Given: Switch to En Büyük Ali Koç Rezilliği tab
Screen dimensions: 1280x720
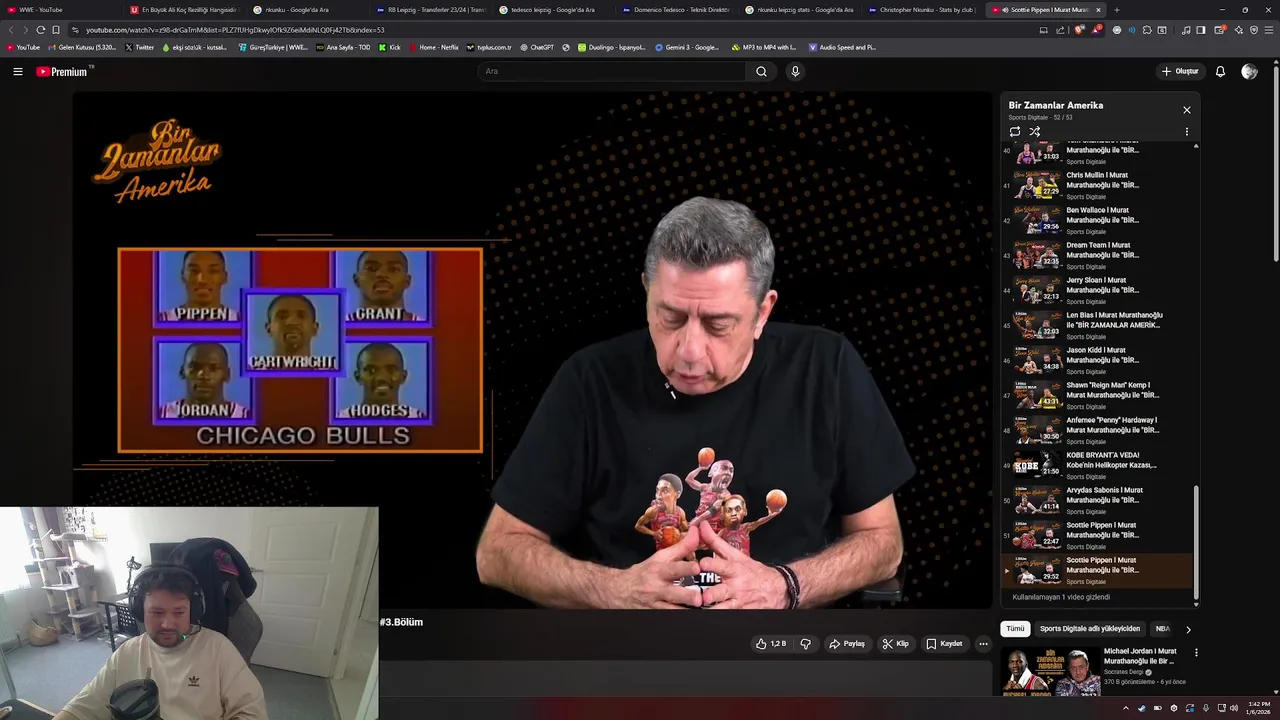Looking at the screenshot, I should coord(183,10).
